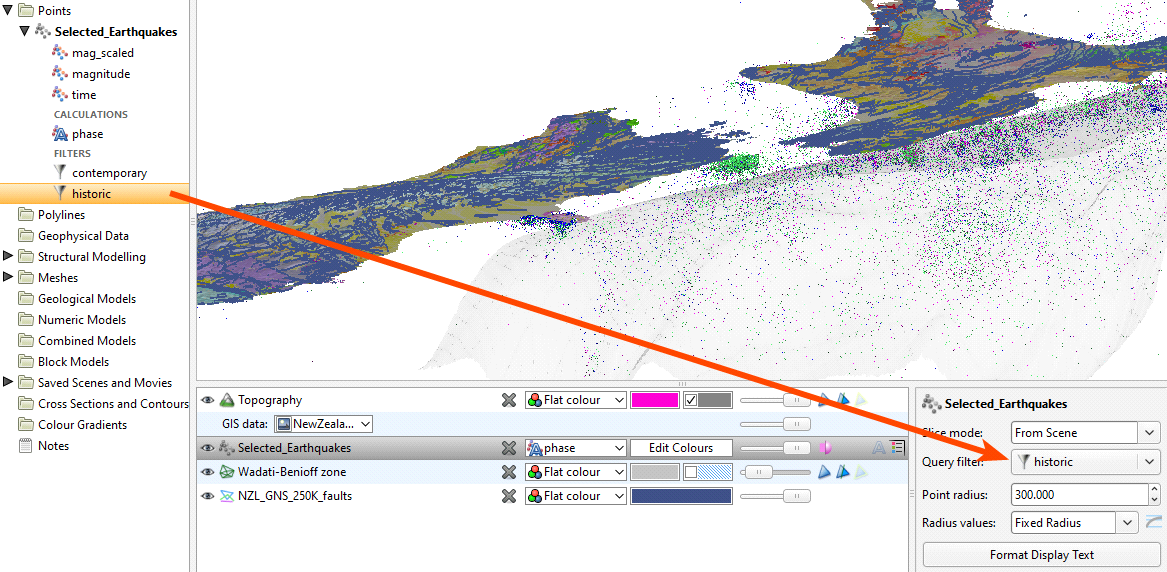
Task: Remove Selected_Earthquakes from the scene
Action: 508,448
